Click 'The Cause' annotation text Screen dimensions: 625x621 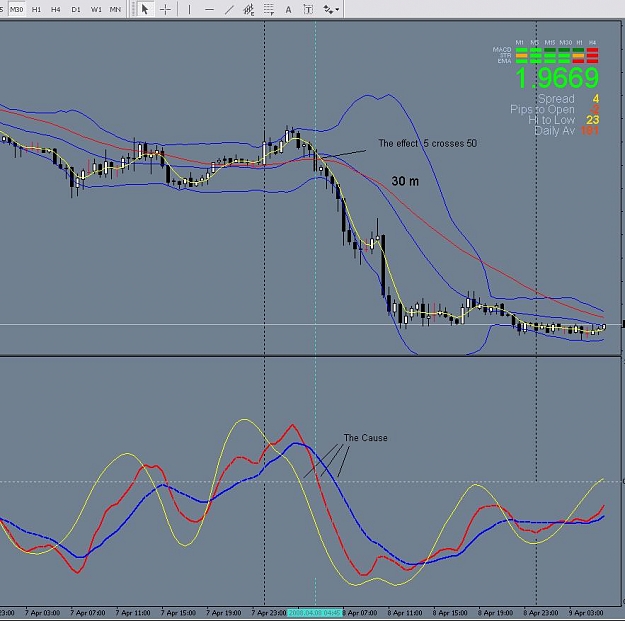click(366, 438)
